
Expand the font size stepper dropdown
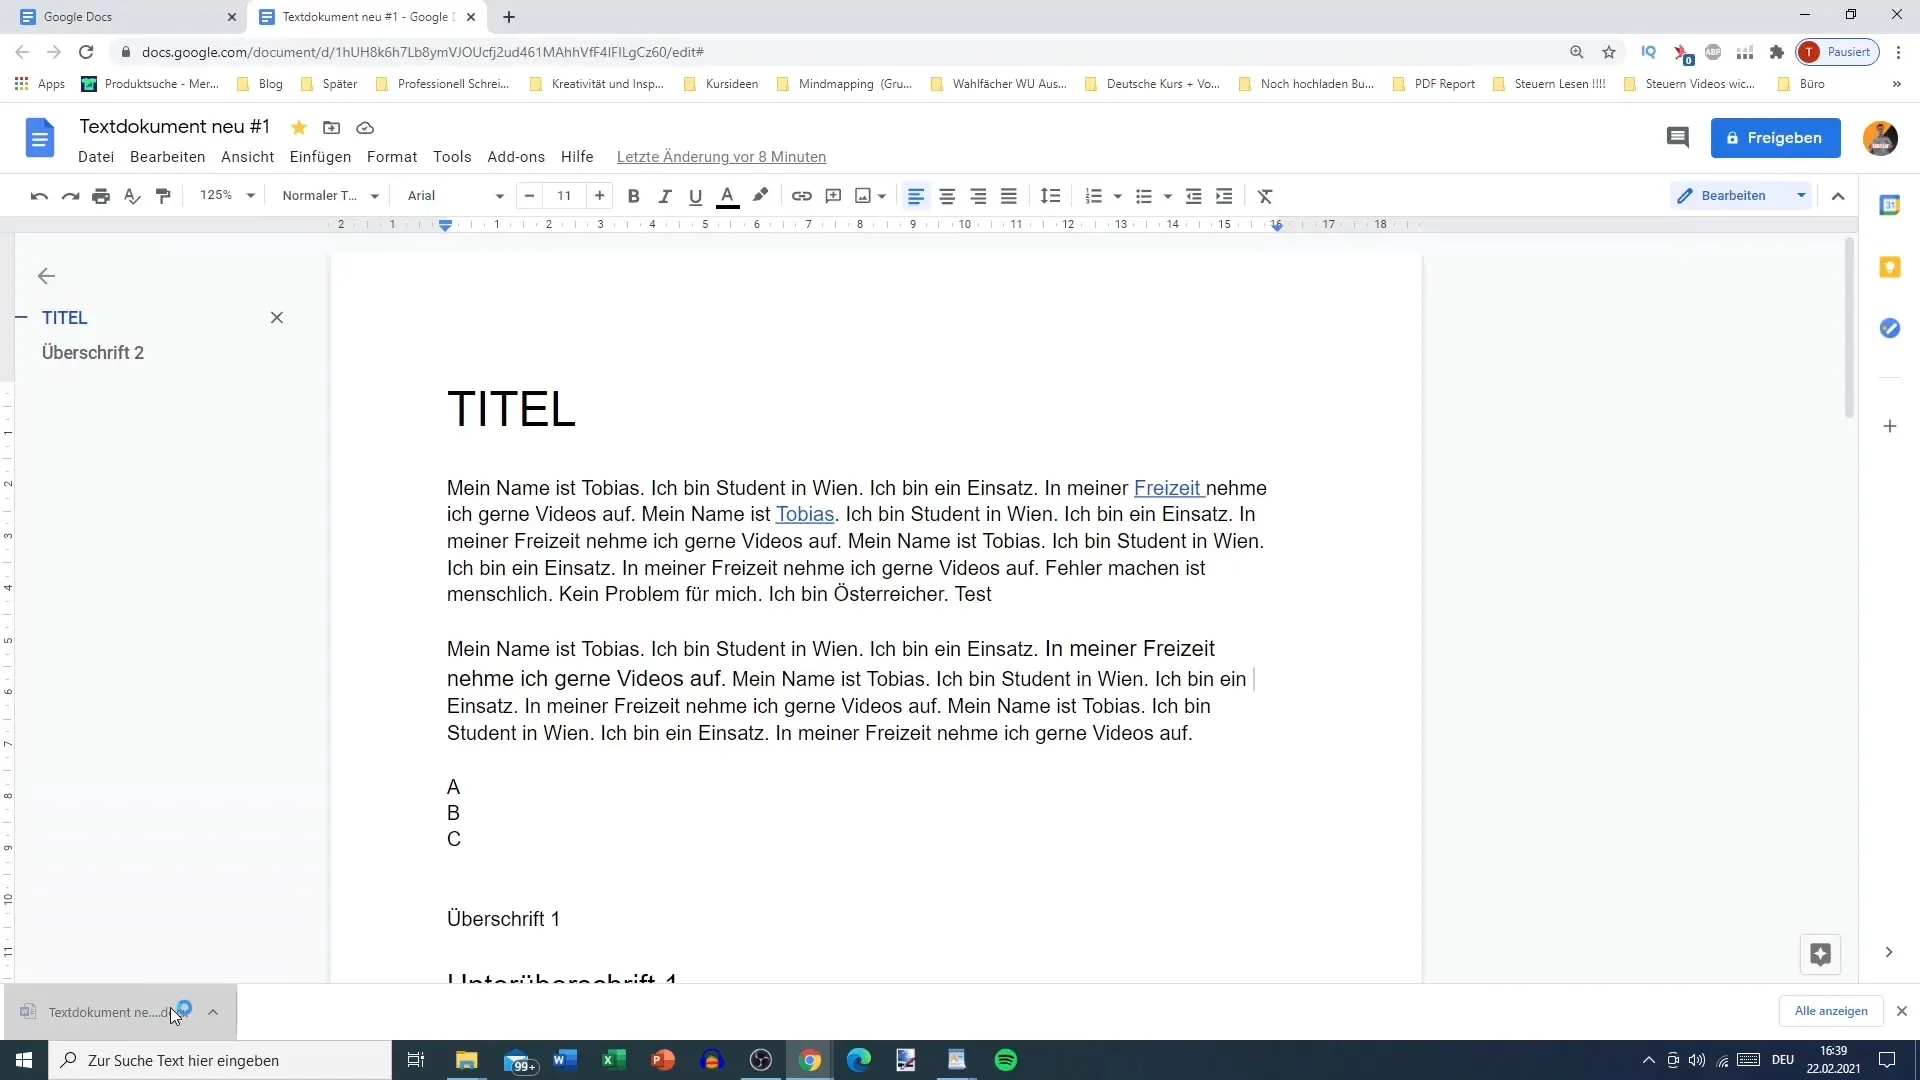(564, 195)
